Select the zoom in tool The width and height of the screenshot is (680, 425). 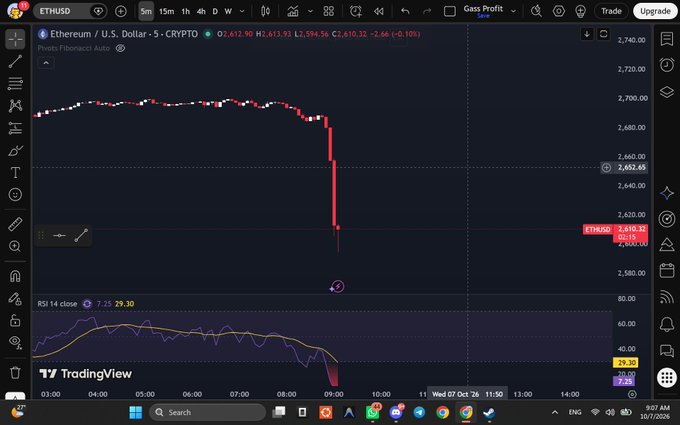point(15,246)
